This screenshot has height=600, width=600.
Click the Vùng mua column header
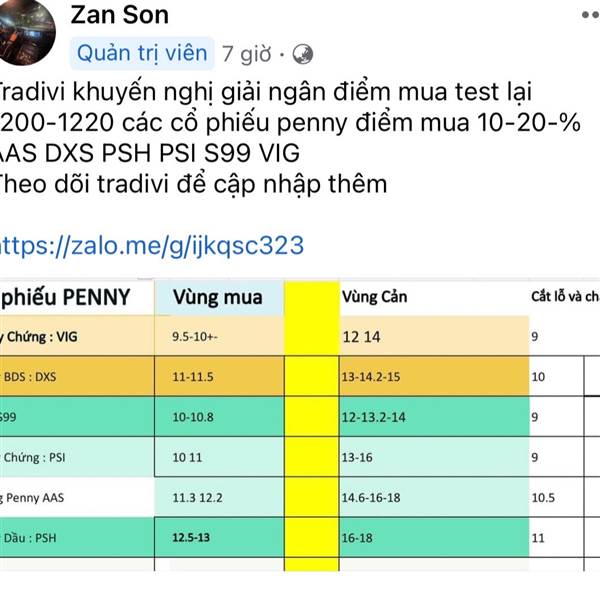tap(219, 297)
